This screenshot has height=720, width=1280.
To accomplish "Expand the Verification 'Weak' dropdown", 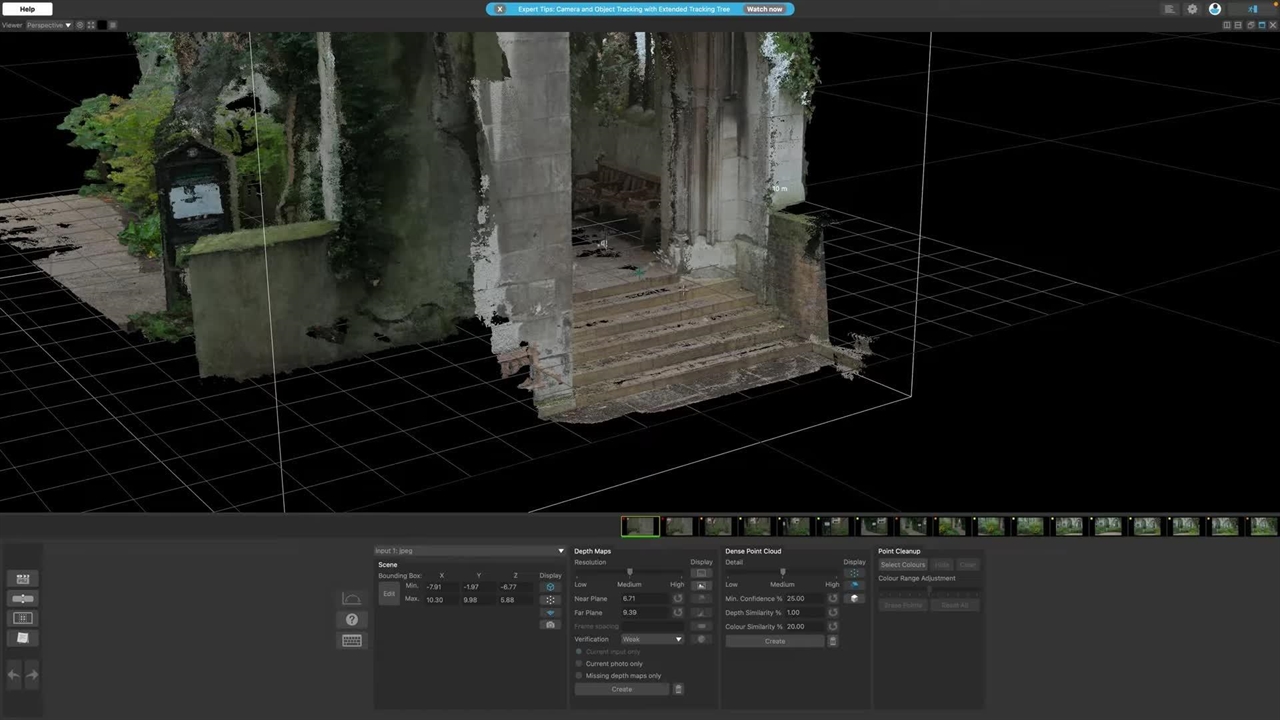I will [651, 639].
